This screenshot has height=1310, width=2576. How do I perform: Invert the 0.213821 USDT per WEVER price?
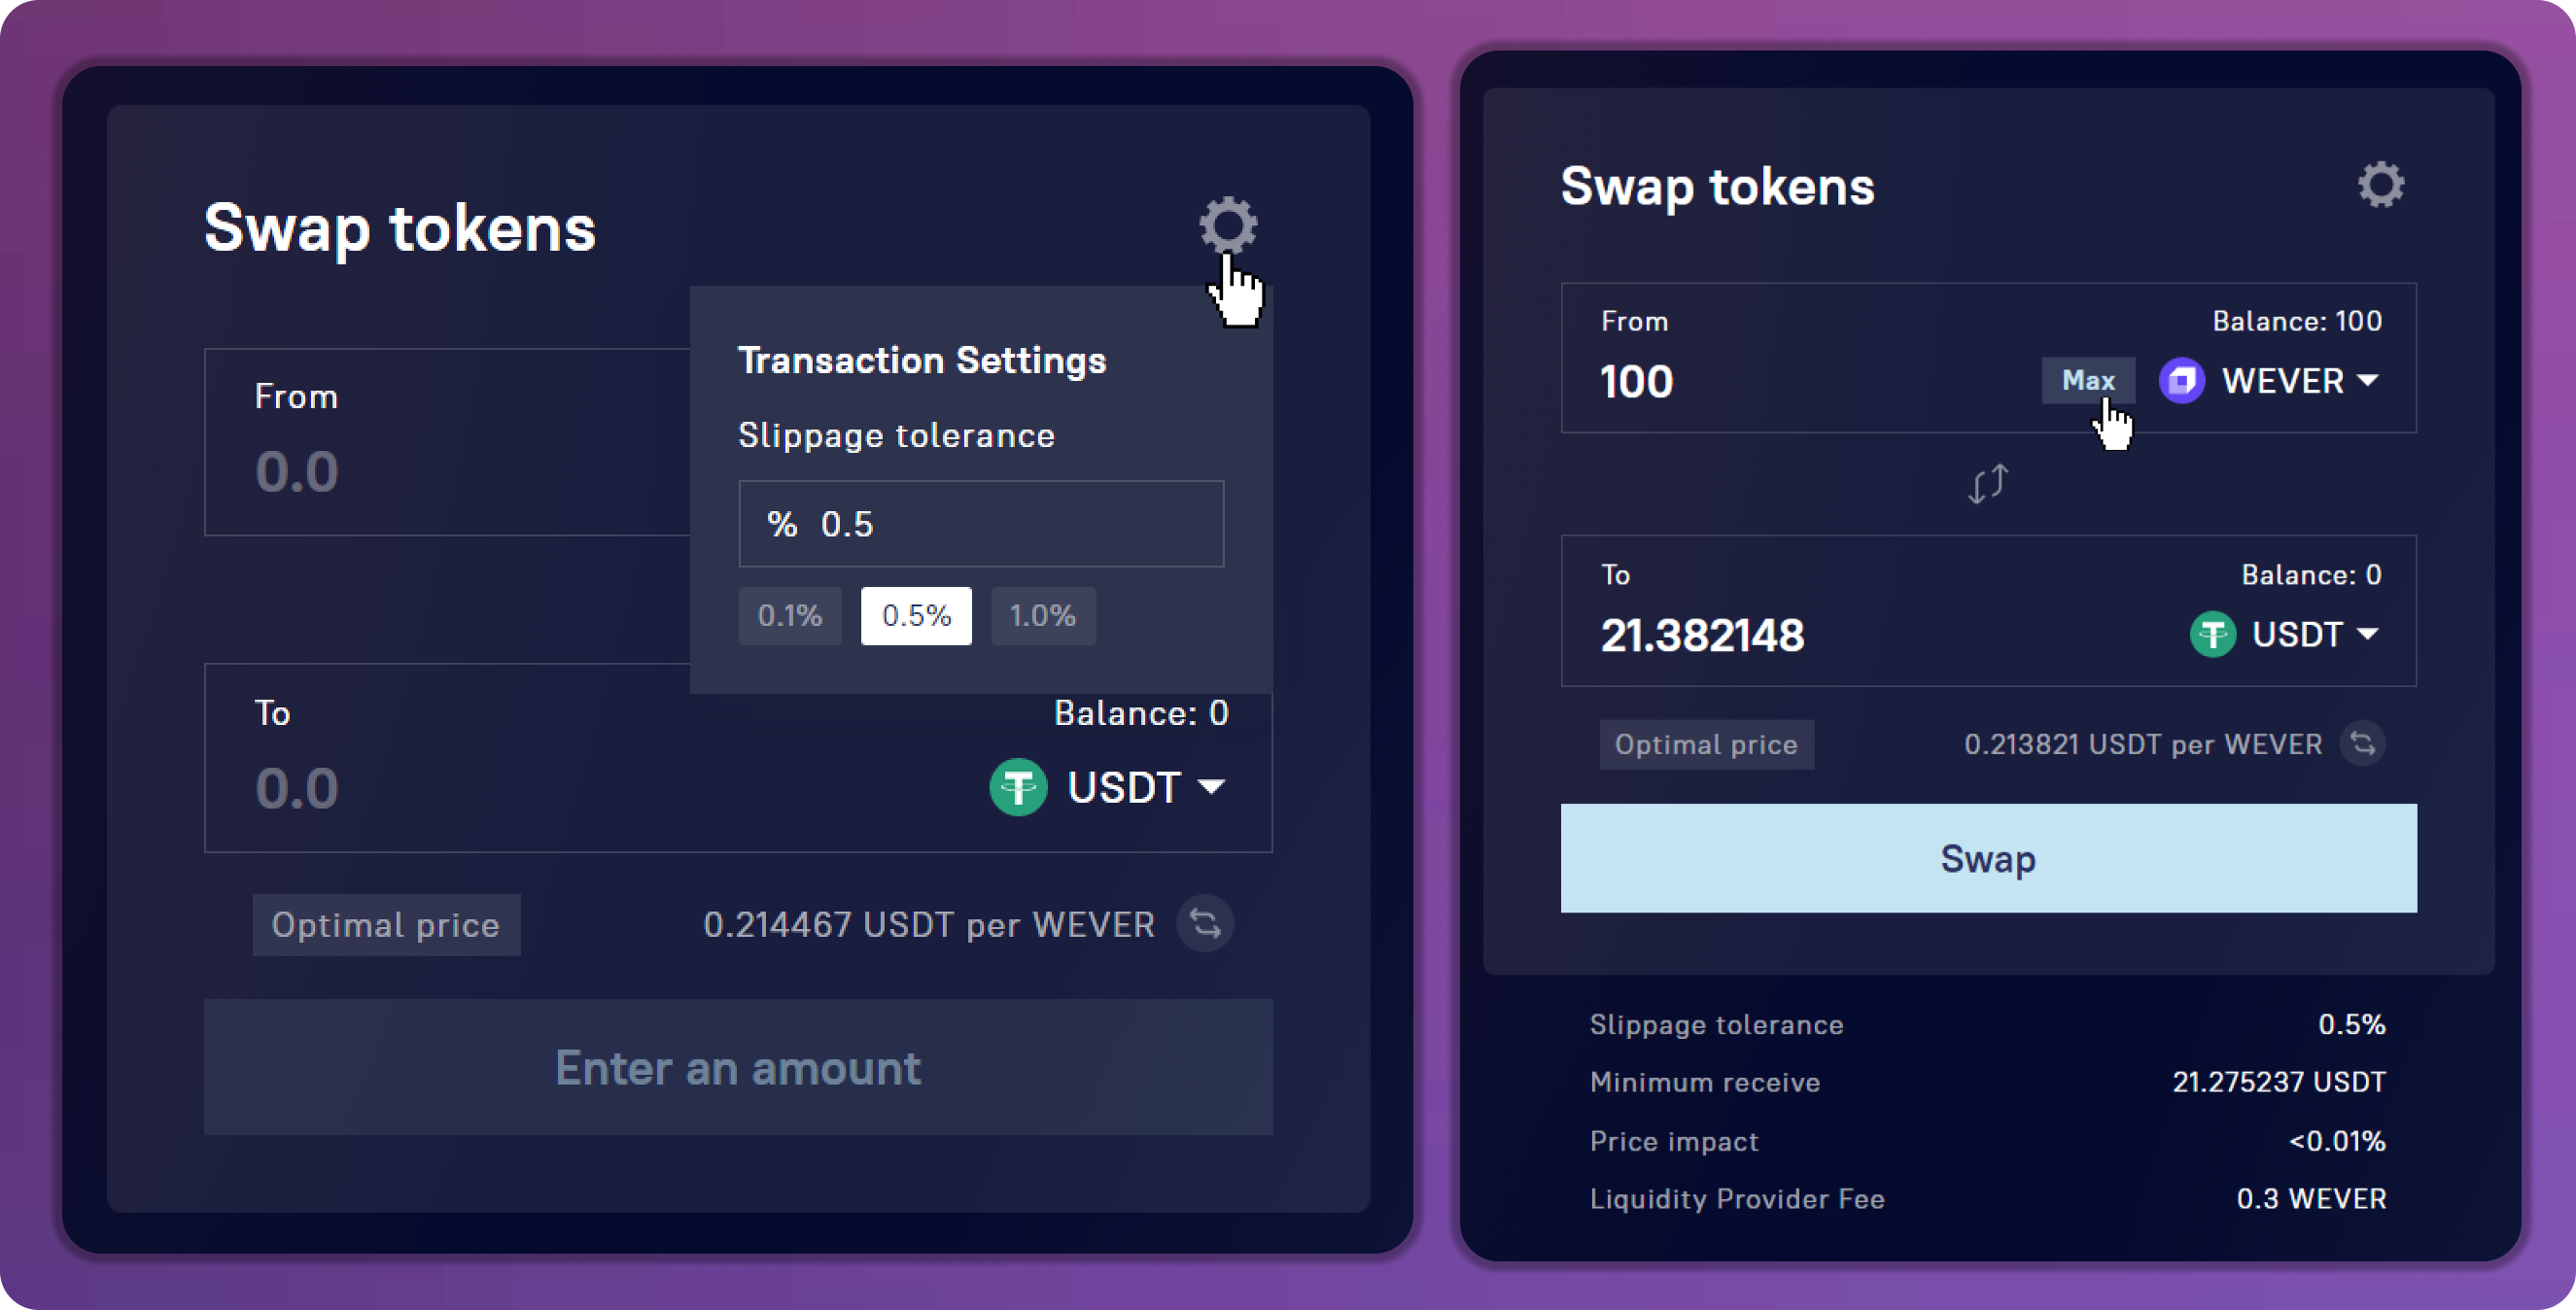click(x=2362, y=744)
